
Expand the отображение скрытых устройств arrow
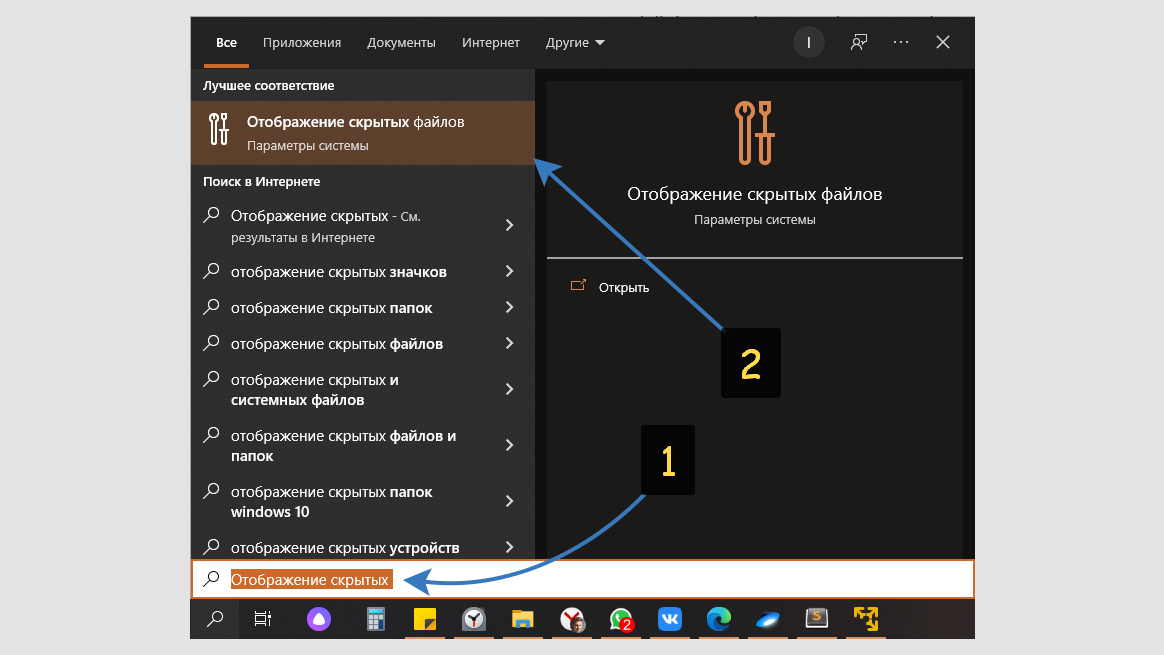[509, 547]
